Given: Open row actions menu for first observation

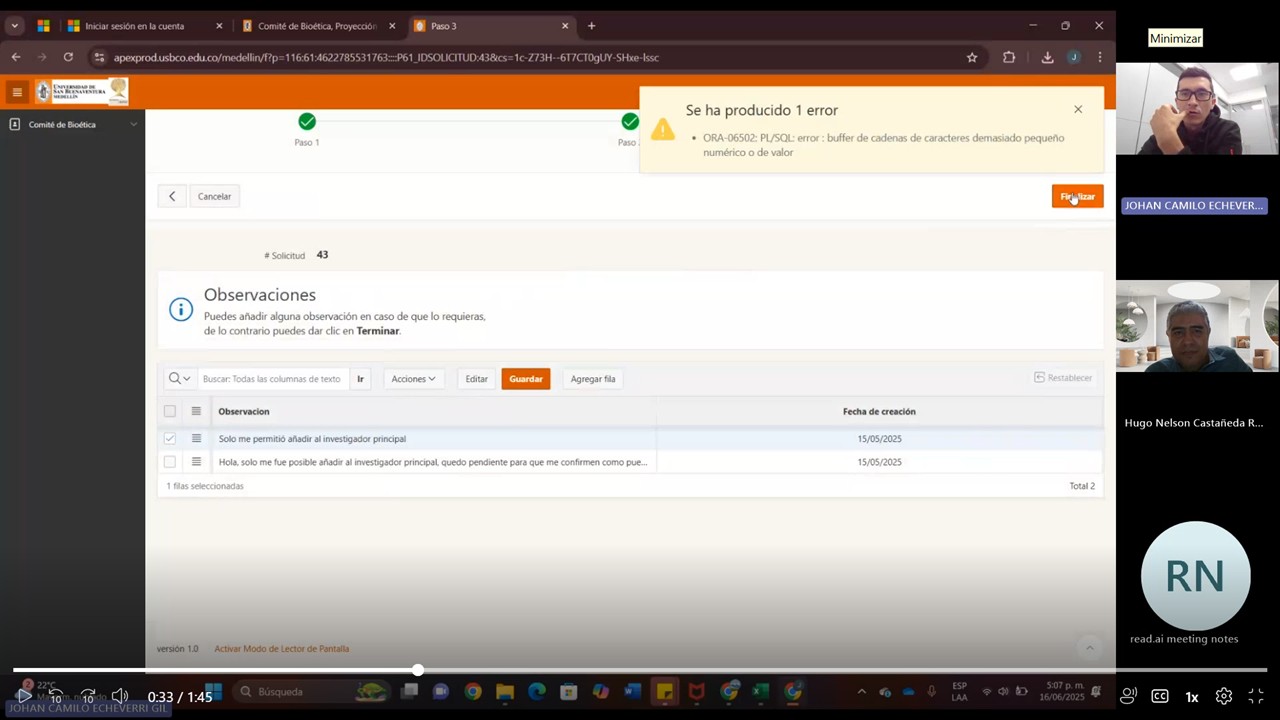Looking at the screenshot, I should click(196, 438).
